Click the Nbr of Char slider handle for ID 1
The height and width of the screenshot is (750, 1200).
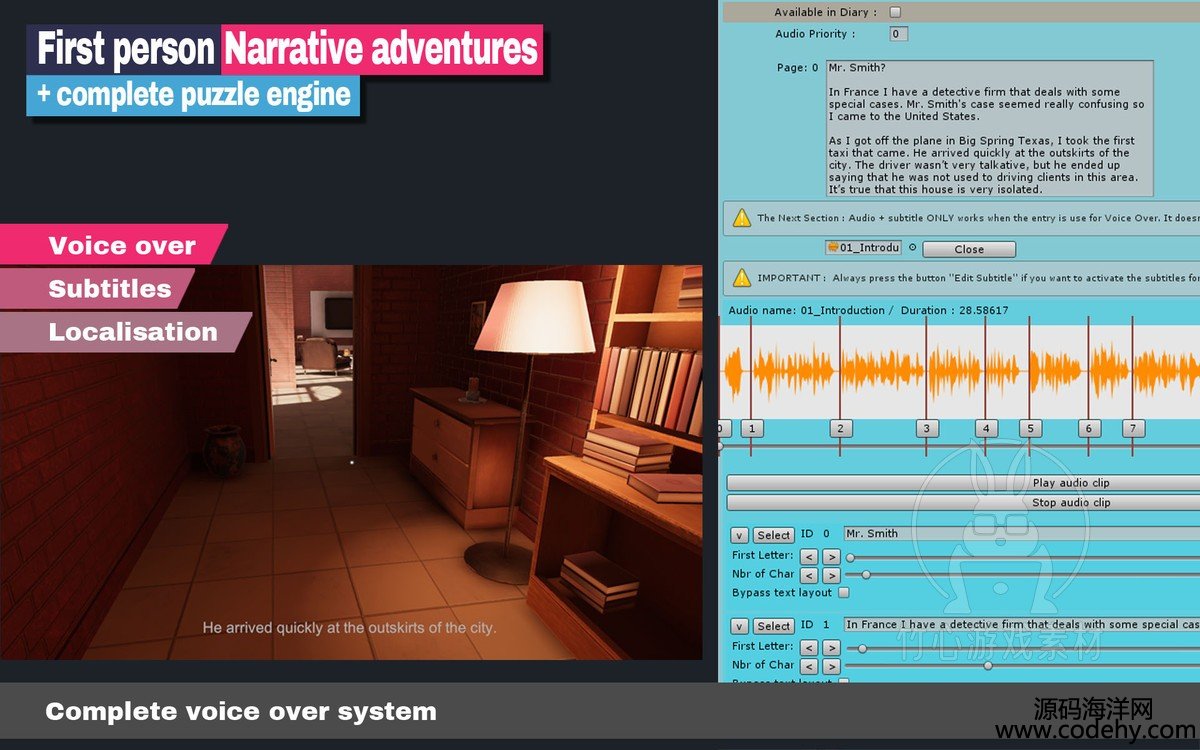click(988, 665)
